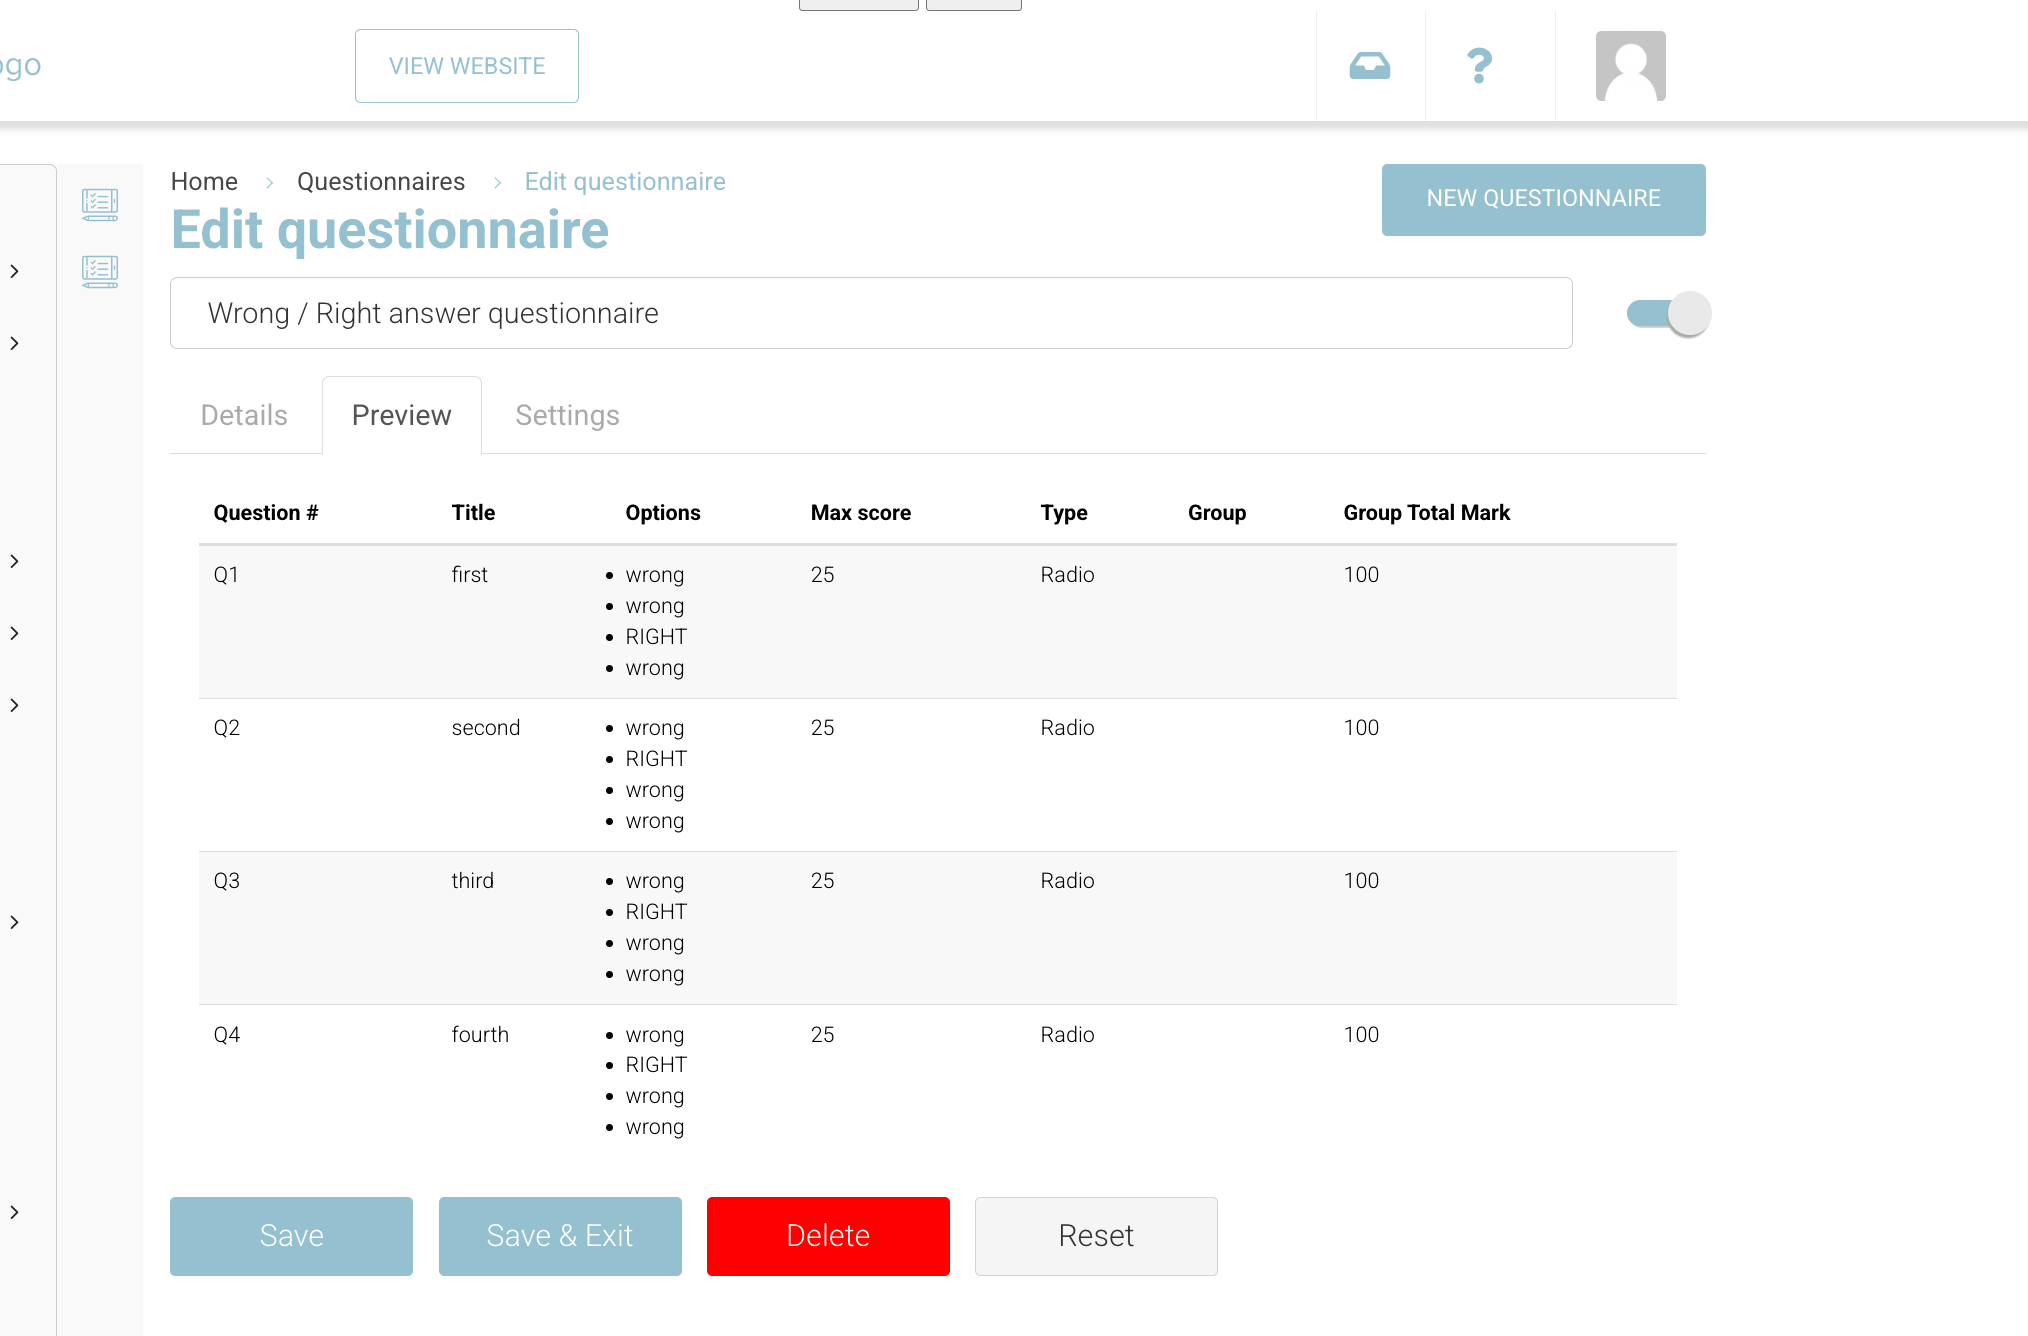Viewport: 2028px width, 1336px height.
Task: Open the inbox tray icon
Action: click(1369, 66)
